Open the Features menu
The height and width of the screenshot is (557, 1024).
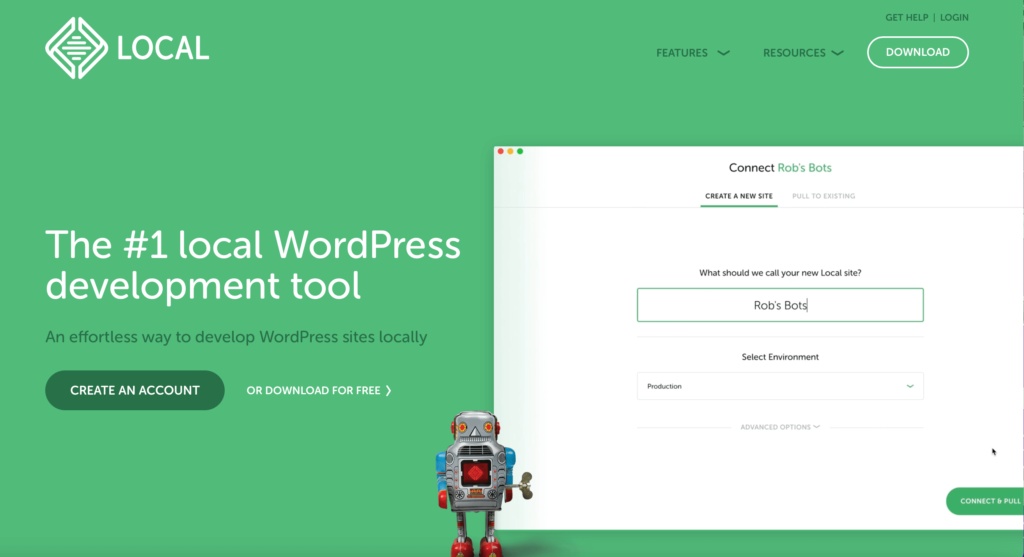[x=682, y=53]
